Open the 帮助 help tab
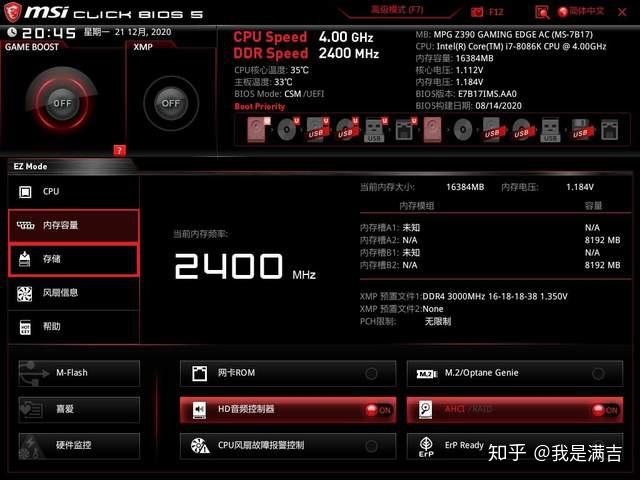640x480 pixels. 74,327
